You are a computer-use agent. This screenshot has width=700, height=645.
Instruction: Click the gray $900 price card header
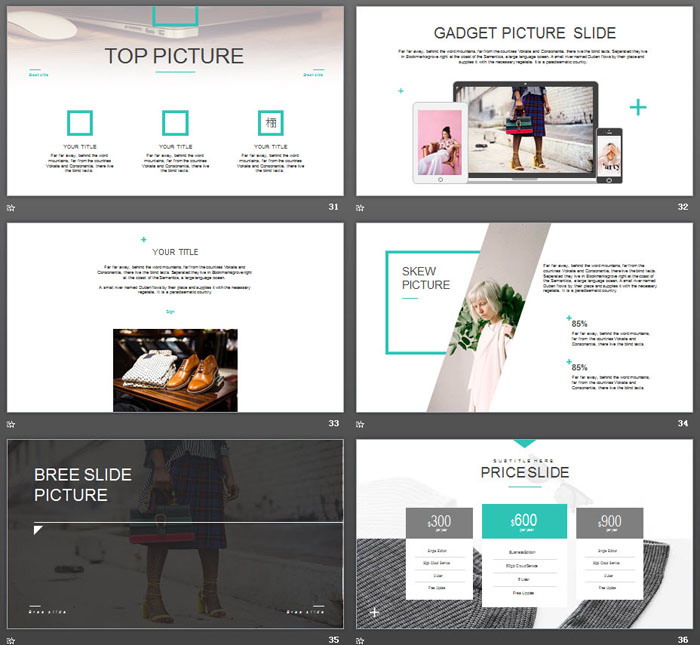pos(609,523)
